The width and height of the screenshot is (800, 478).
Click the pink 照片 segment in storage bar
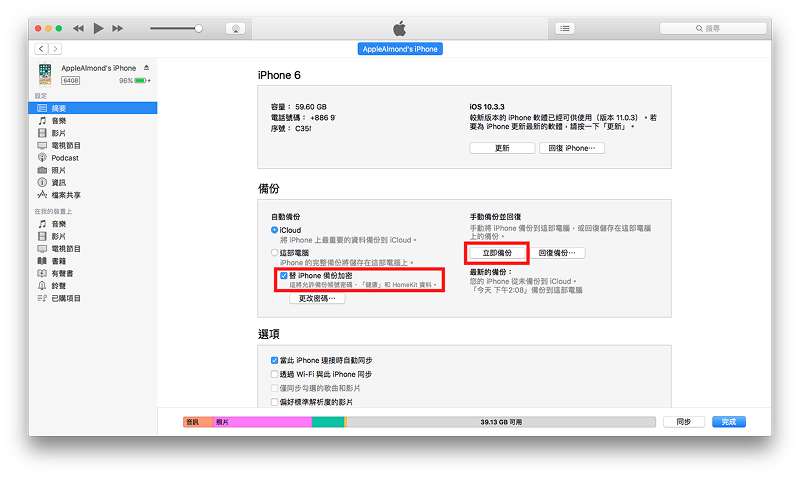pos(262,422)
